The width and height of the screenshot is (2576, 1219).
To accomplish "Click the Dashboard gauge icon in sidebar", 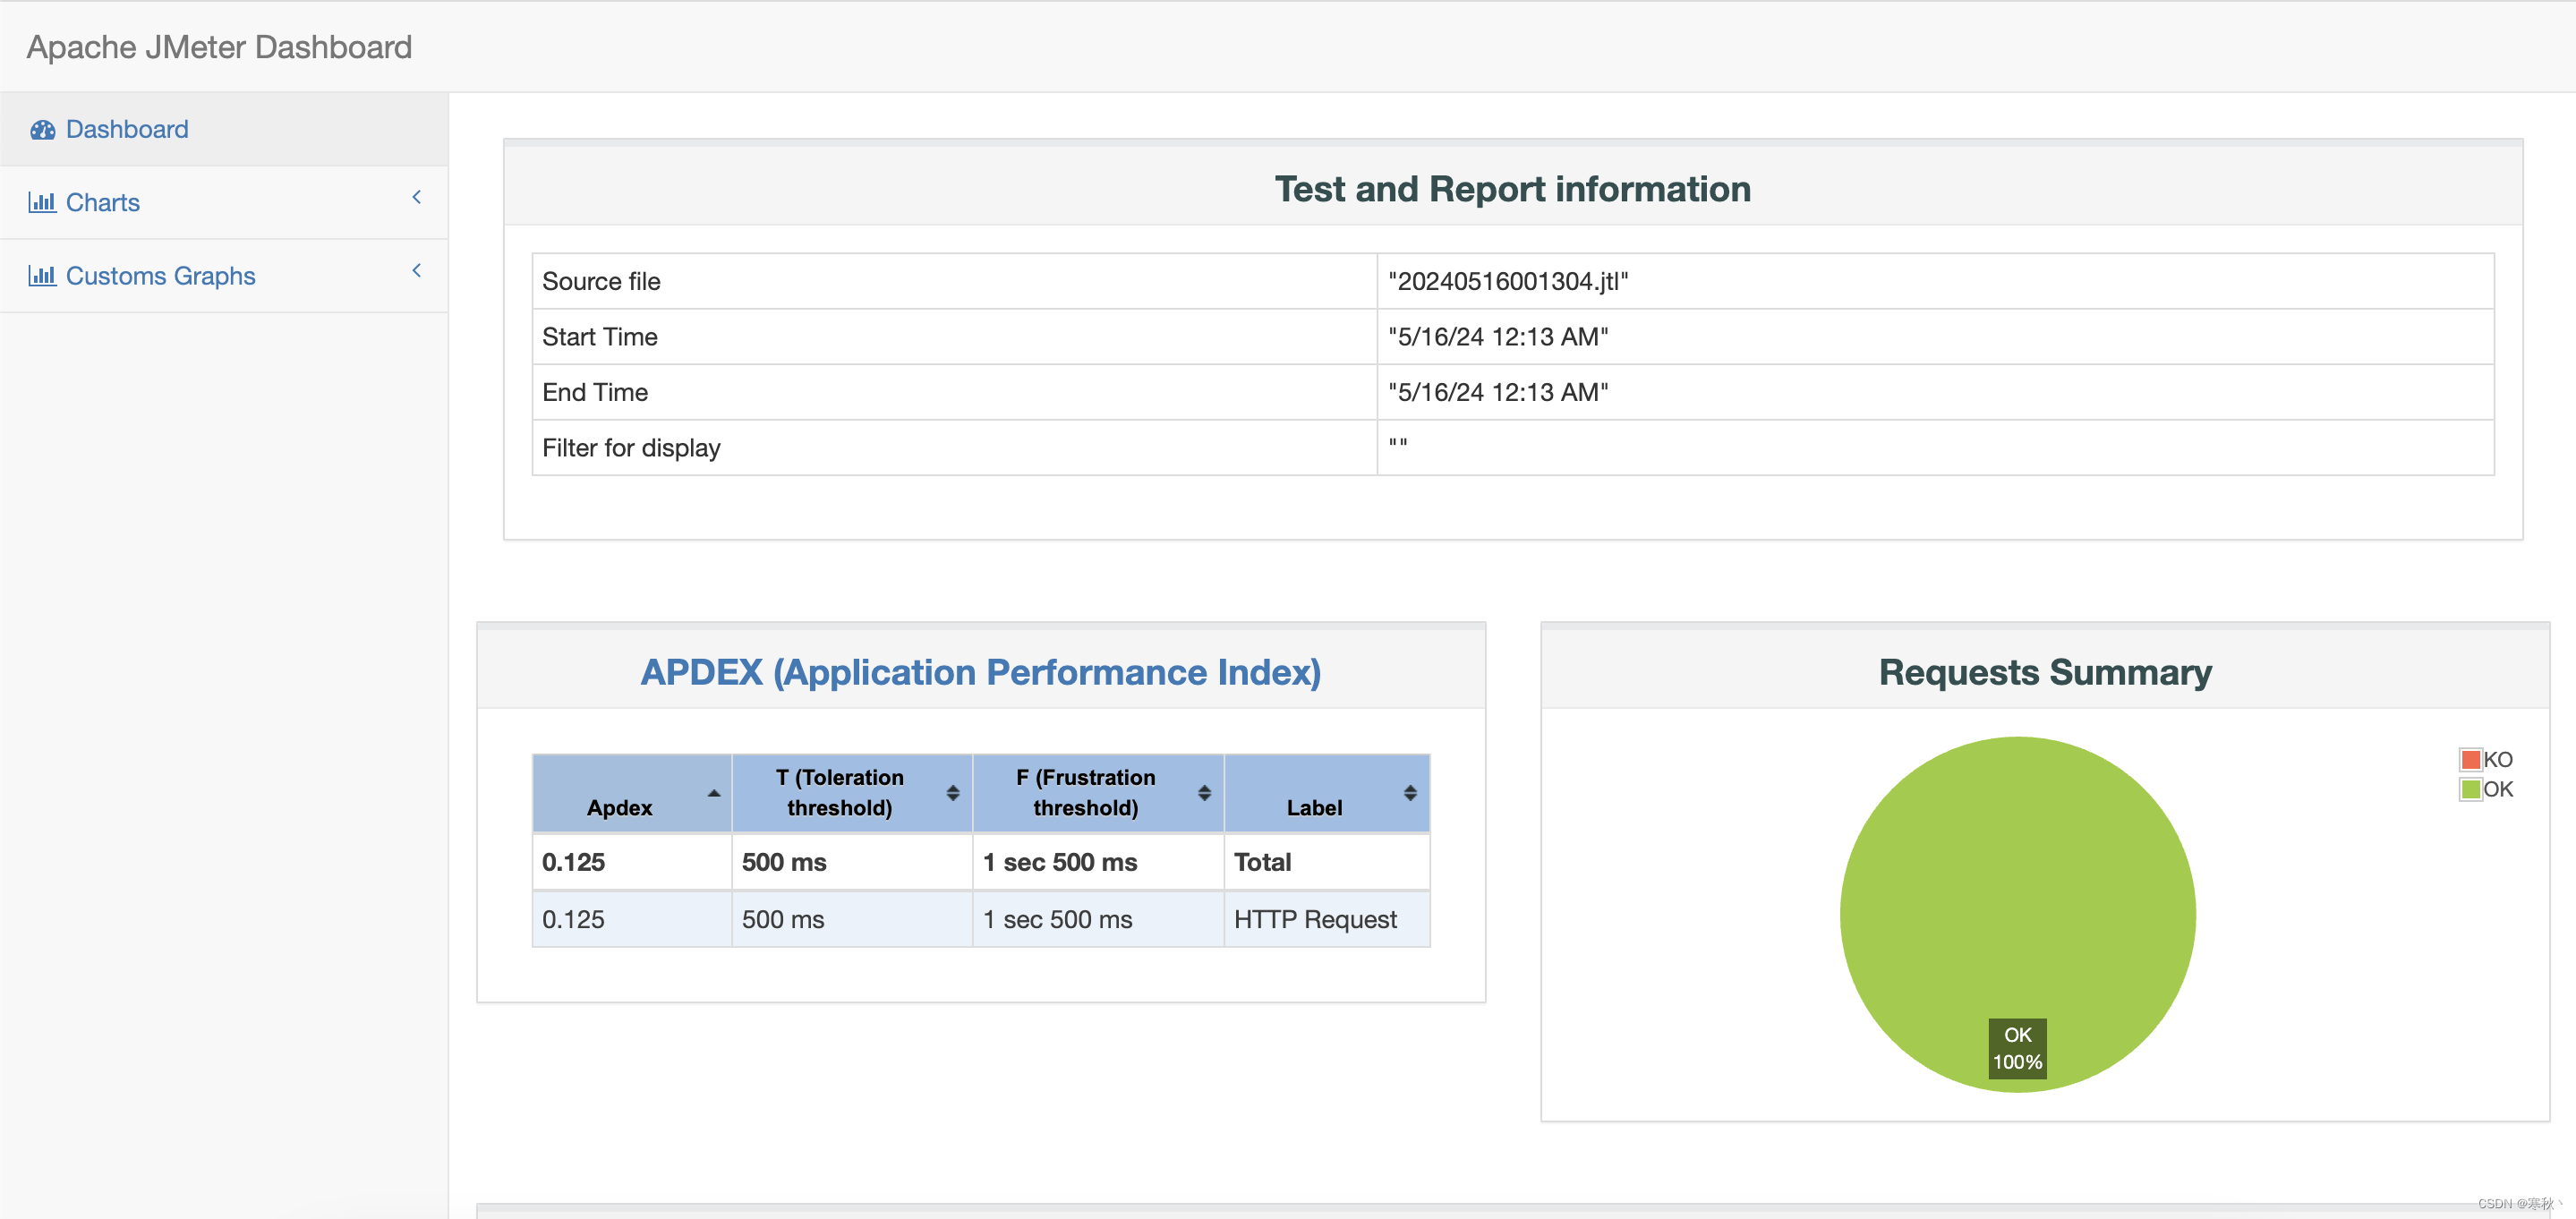I will tap(42, 130).
